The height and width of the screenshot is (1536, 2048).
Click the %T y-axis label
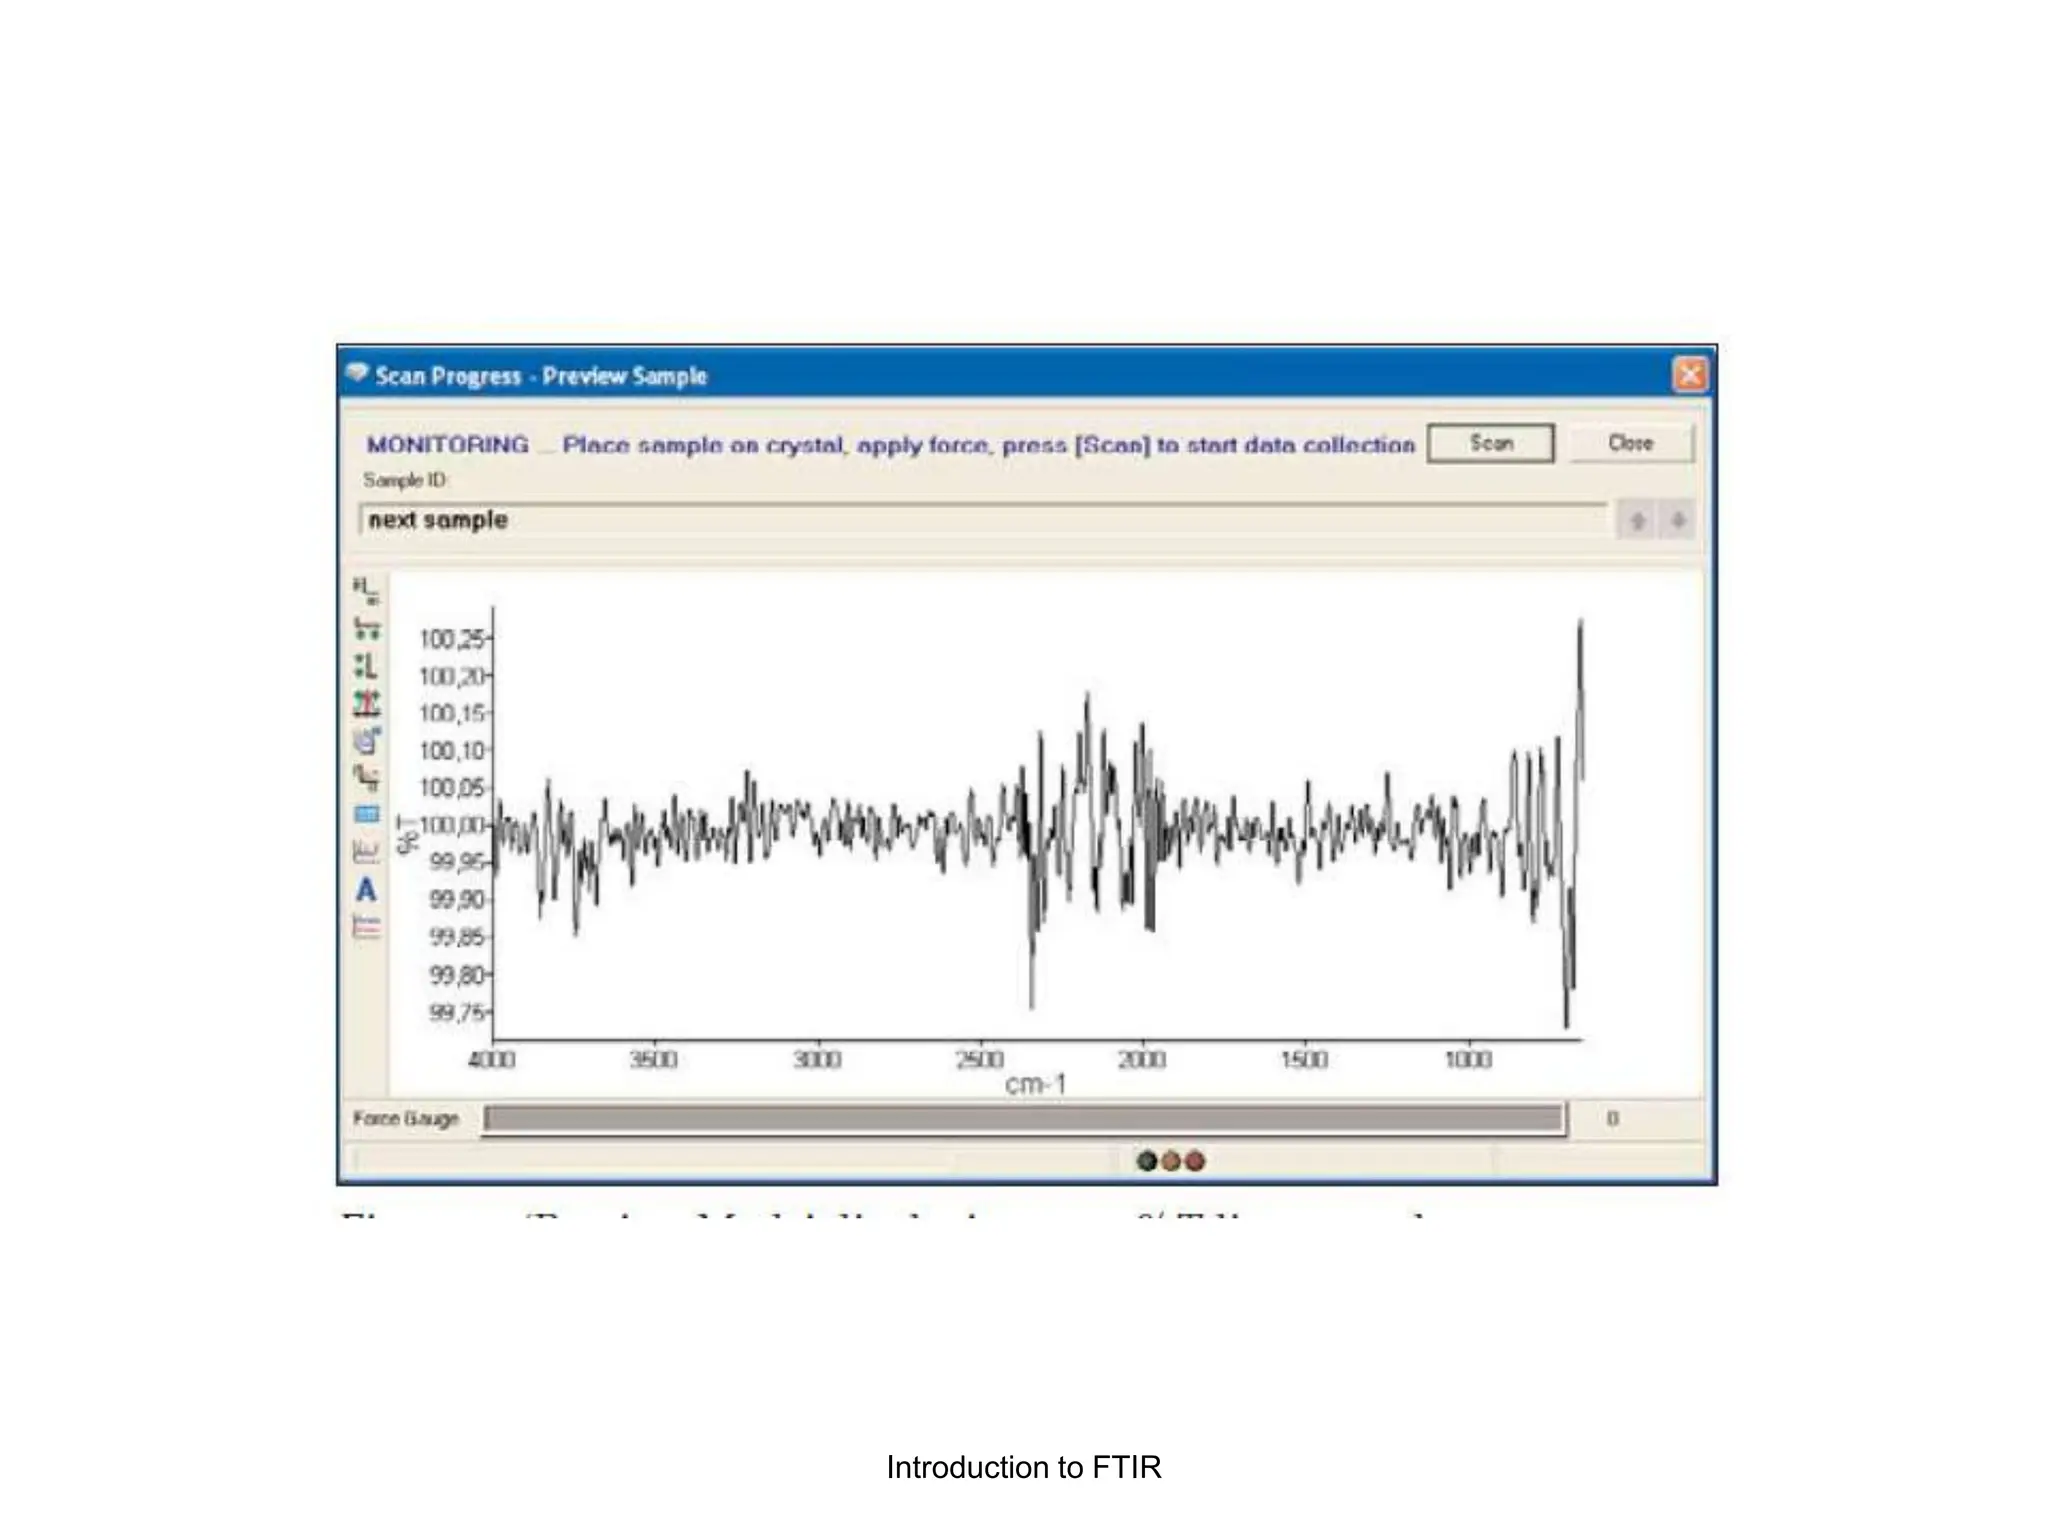click(x=408, y=834)
